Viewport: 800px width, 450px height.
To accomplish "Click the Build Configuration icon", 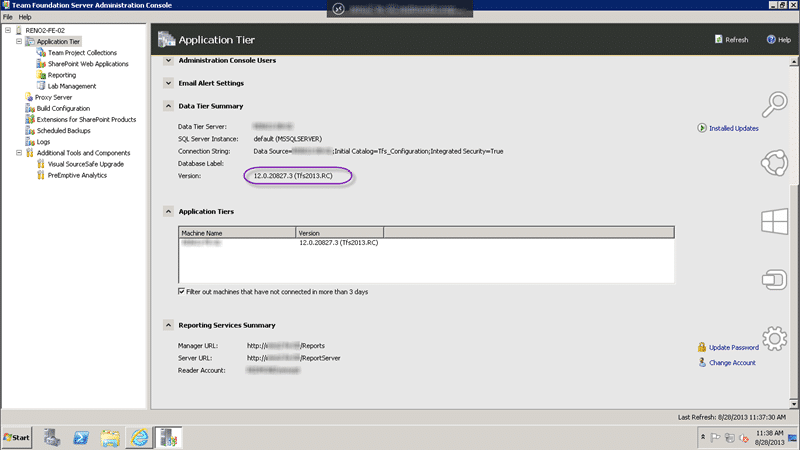I will (30, 108).
